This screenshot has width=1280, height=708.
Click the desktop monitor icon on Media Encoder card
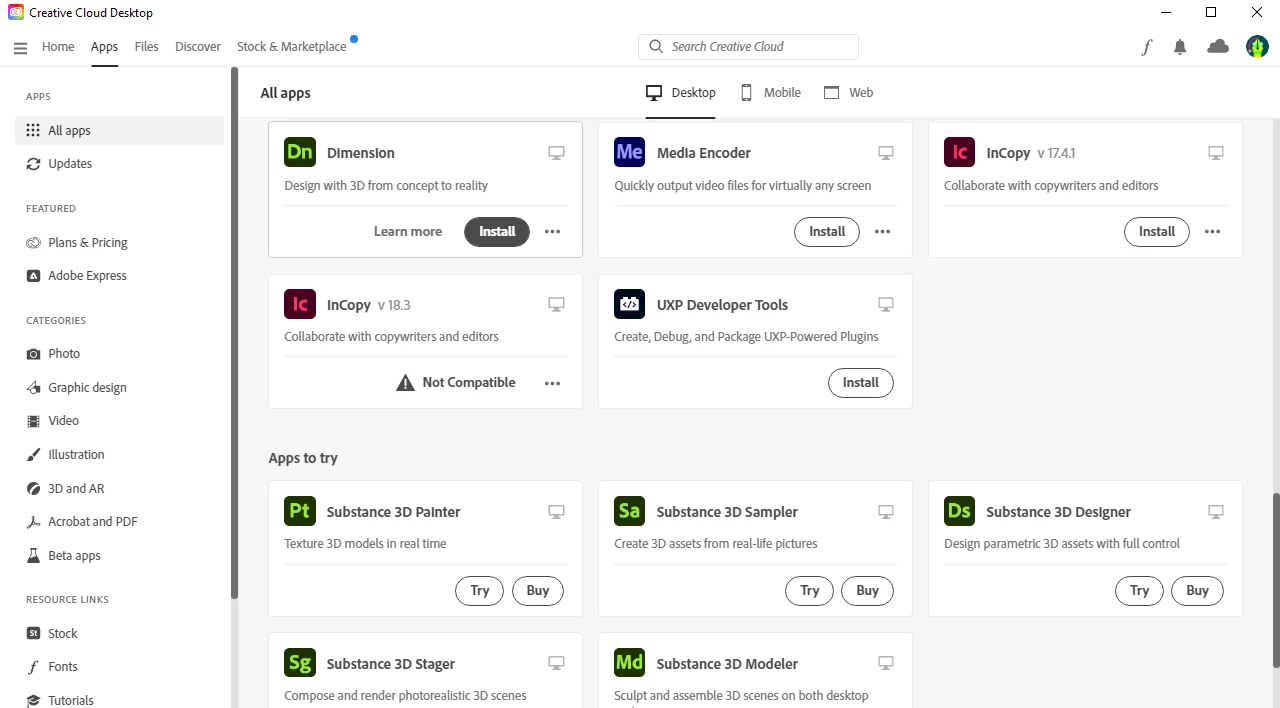coord(886,153)
